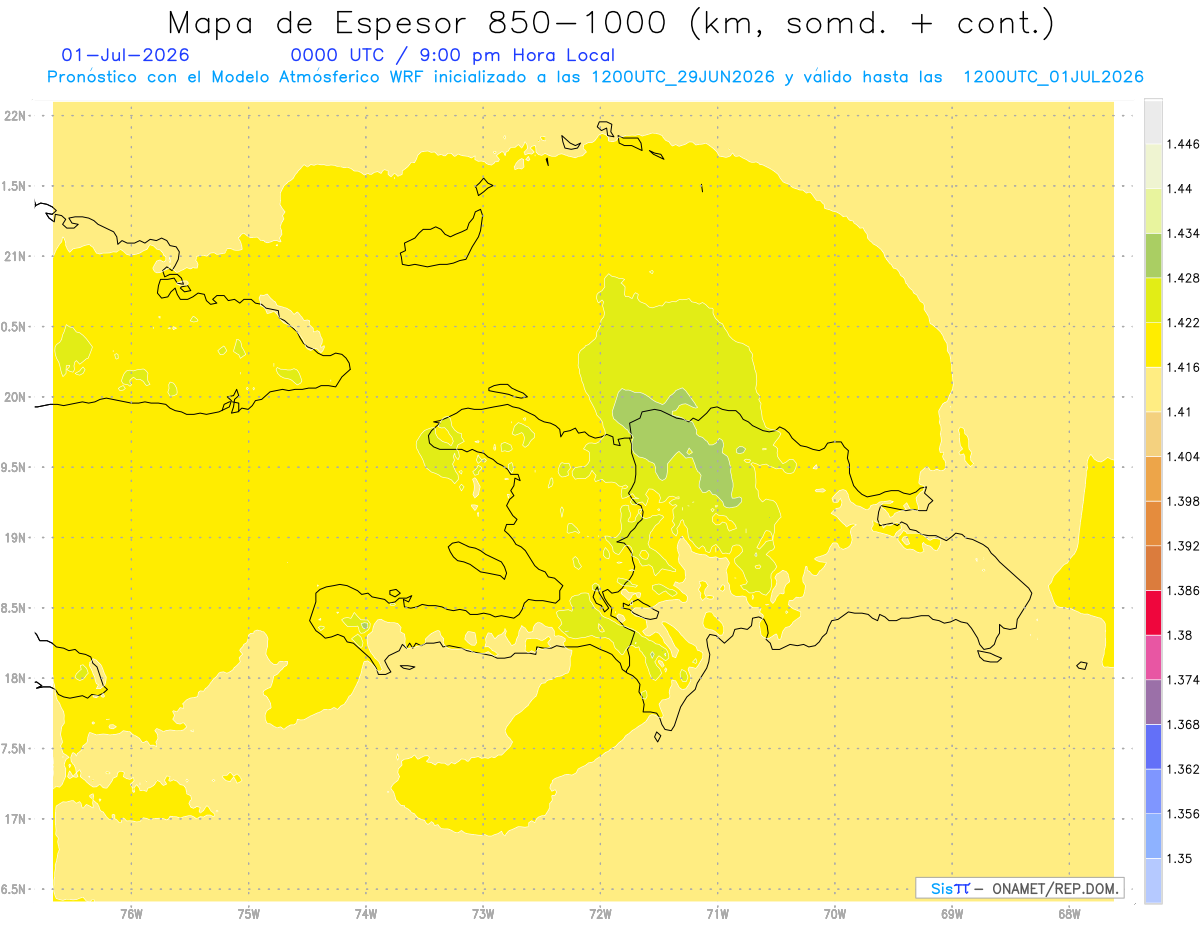This screenshot has height=927, width=1200.
Task: Click the ONAMET/REP.DOM. logo box
Action: [1020, 888]
